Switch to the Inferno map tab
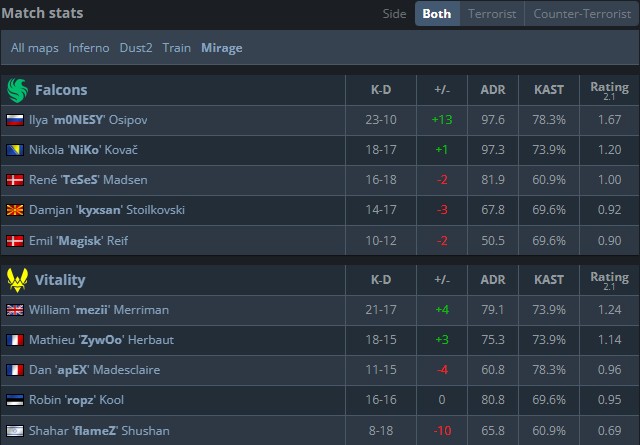Image resolution: width=640 pixels, height=445 pixels. click(89, 47)
